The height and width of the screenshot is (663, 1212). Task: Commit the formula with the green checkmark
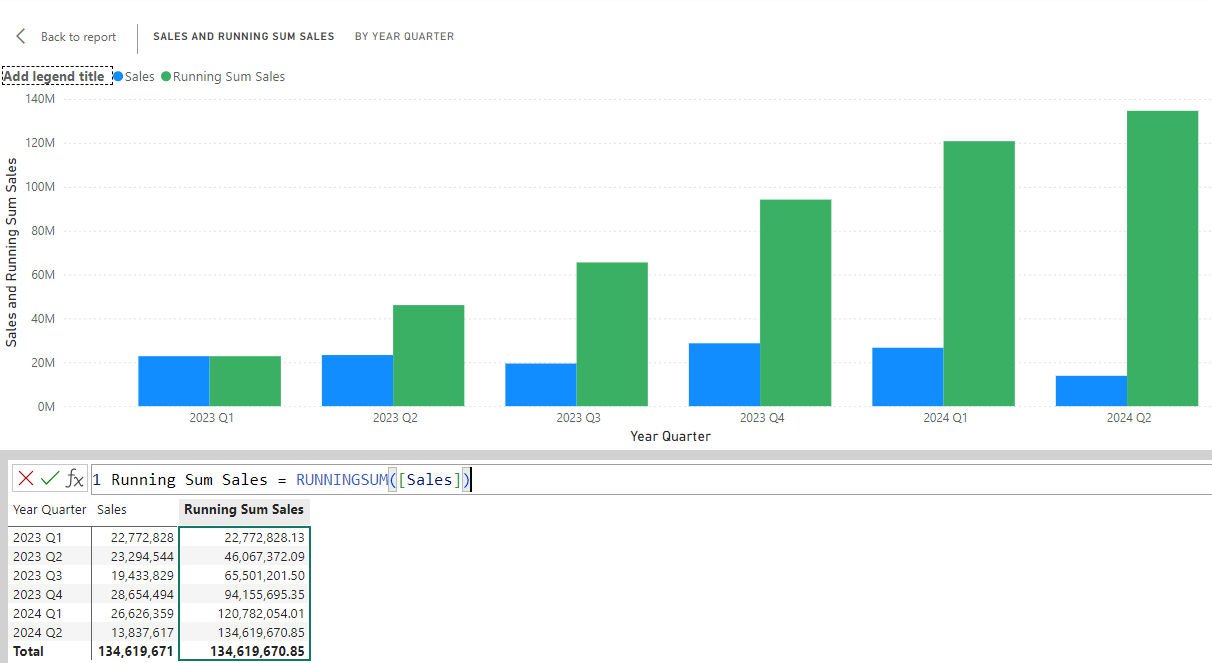tap(48, 478)
